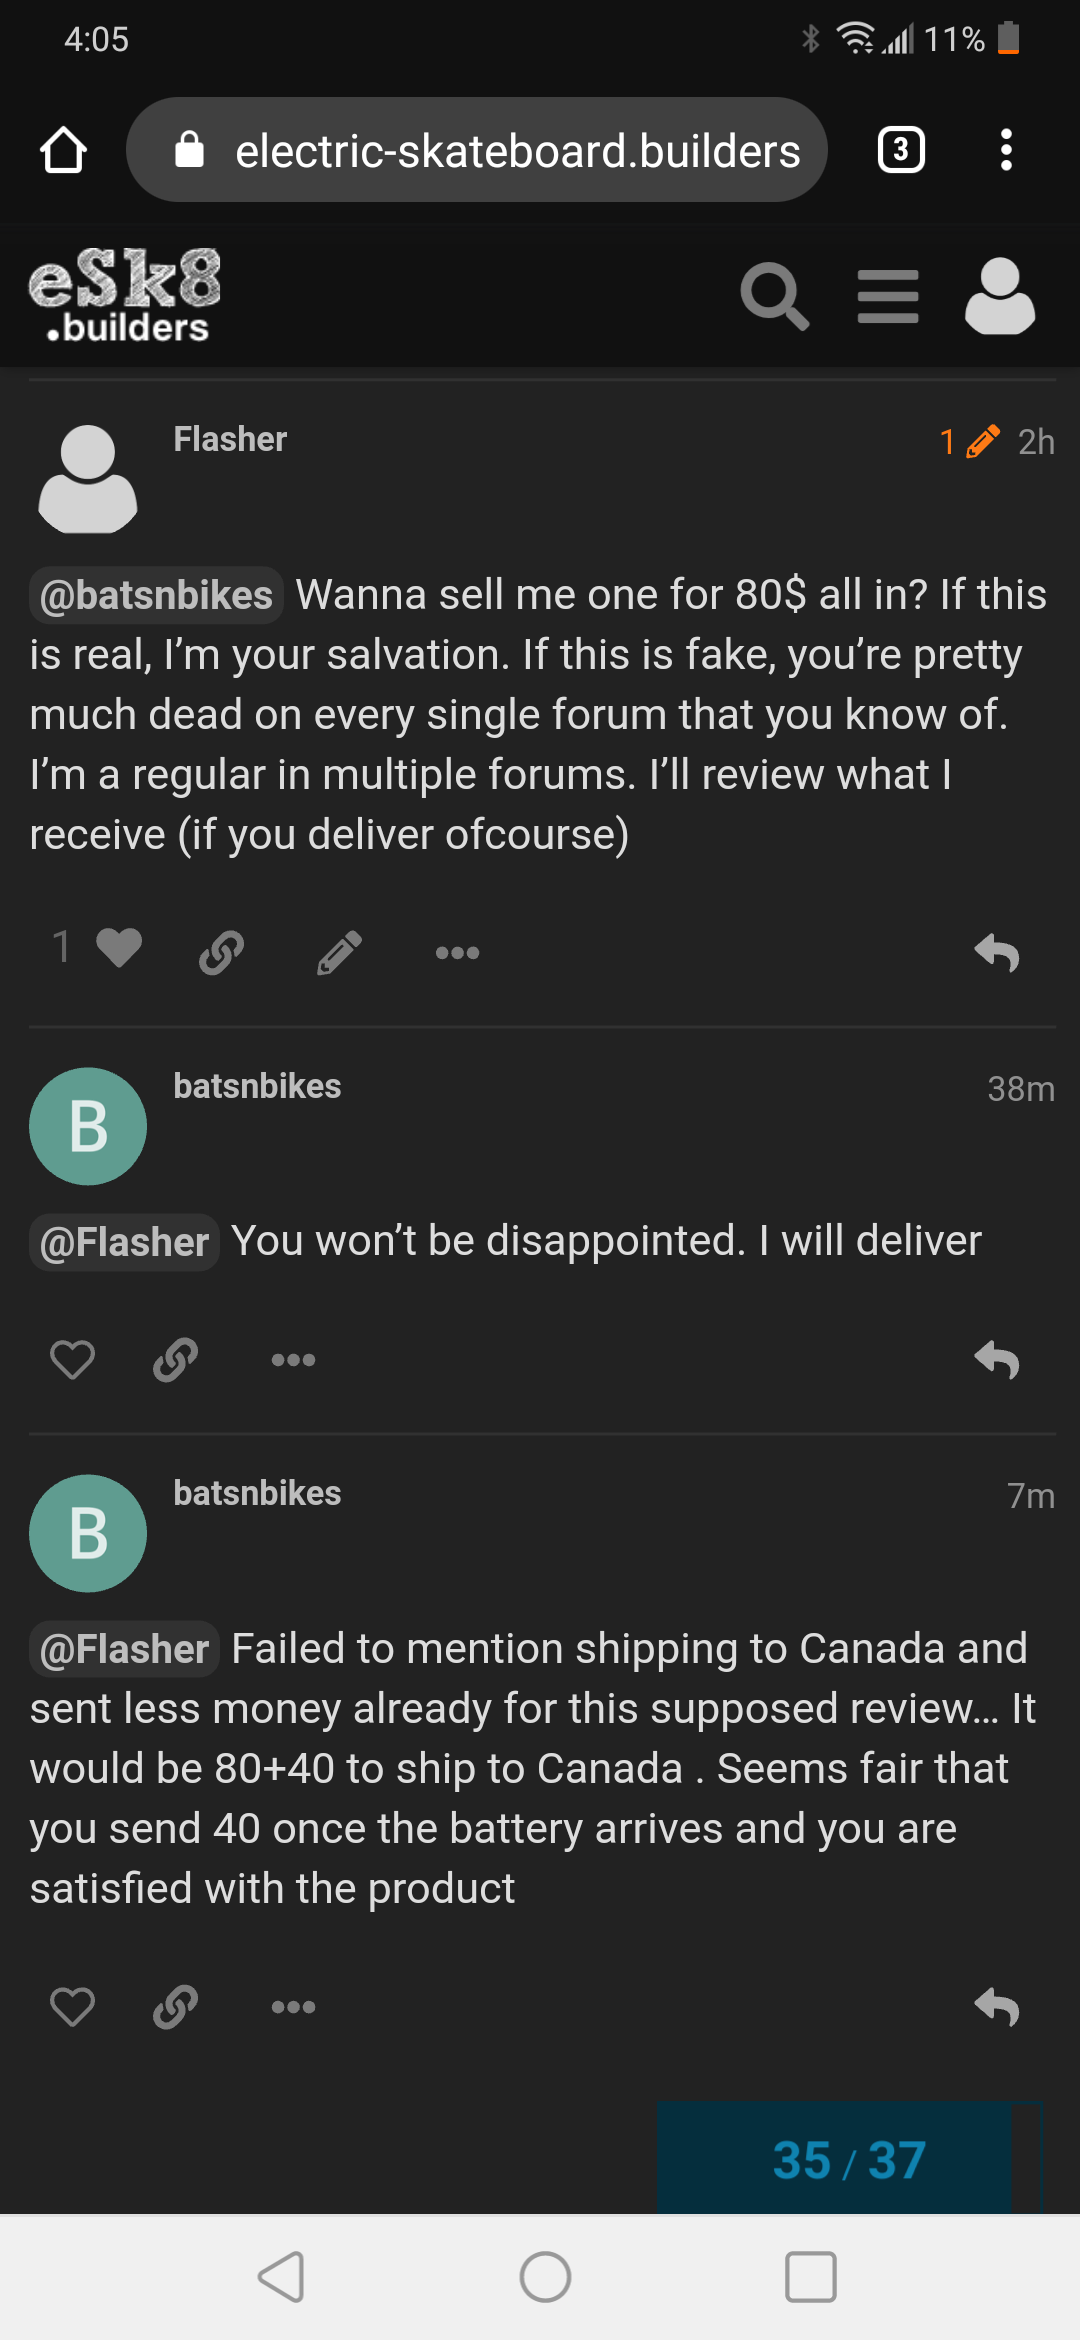Show more actions on batsnbikes' shipping post

293,2007
